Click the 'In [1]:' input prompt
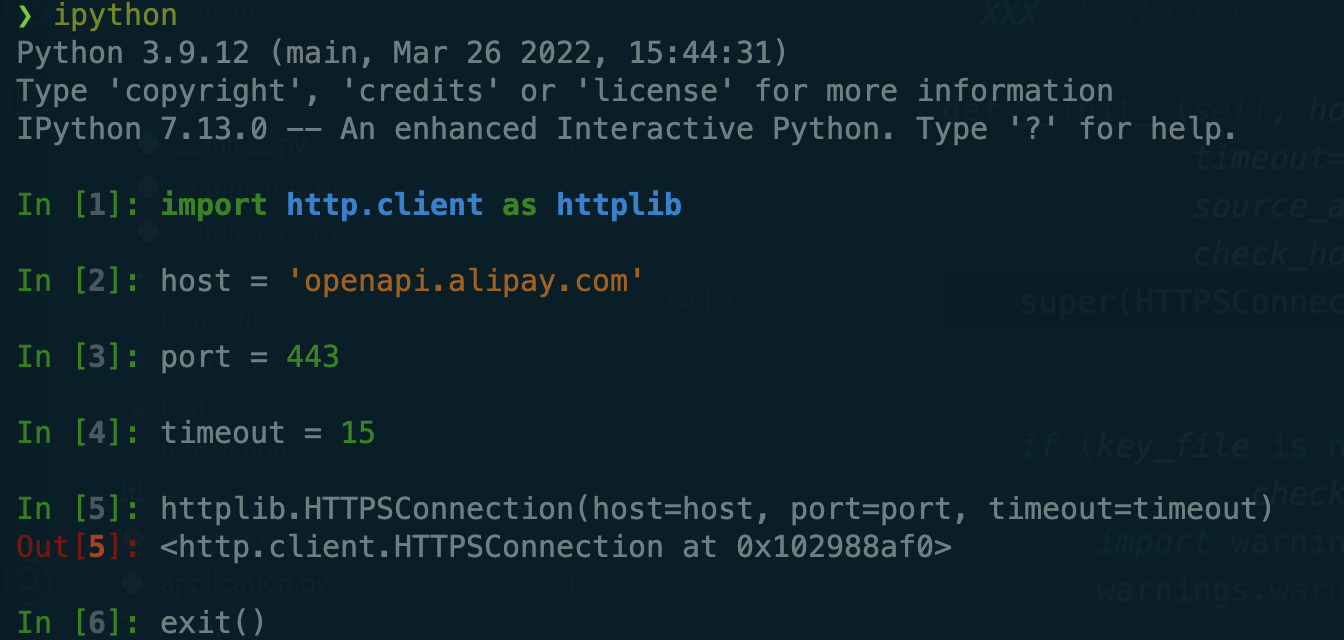 79,205
